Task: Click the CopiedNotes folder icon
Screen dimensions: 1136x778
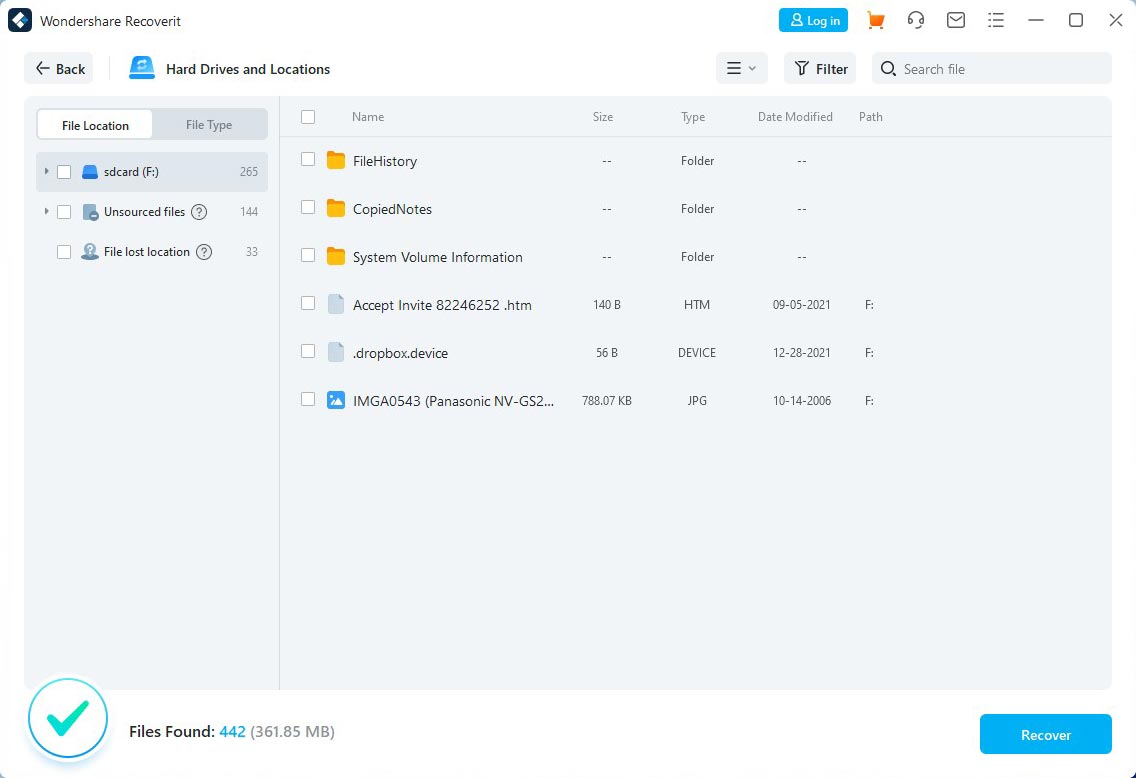Action: (x=335, y=209)
